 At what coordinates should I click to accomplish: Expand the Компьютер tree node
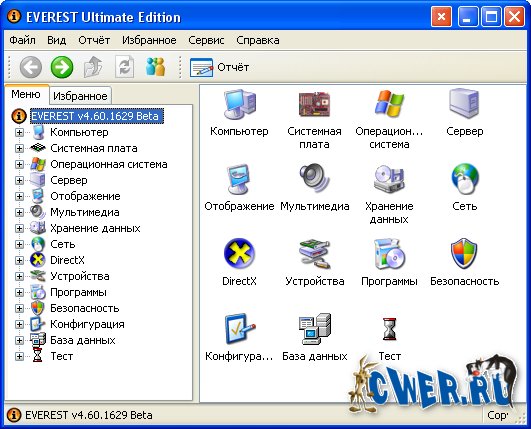(x=19, y=132)
